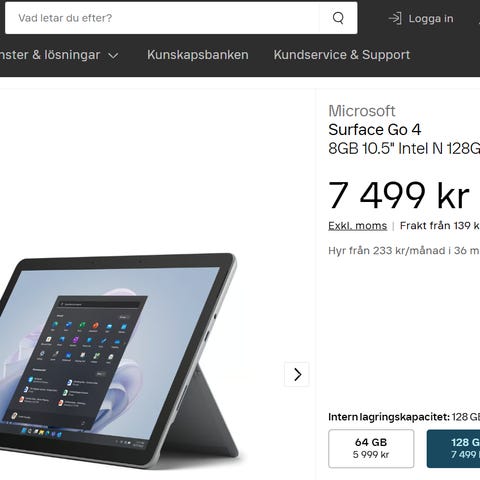Click the Tjänster & lösningar menu label
This screenshot has width=480, height=480.
point(50,55)
